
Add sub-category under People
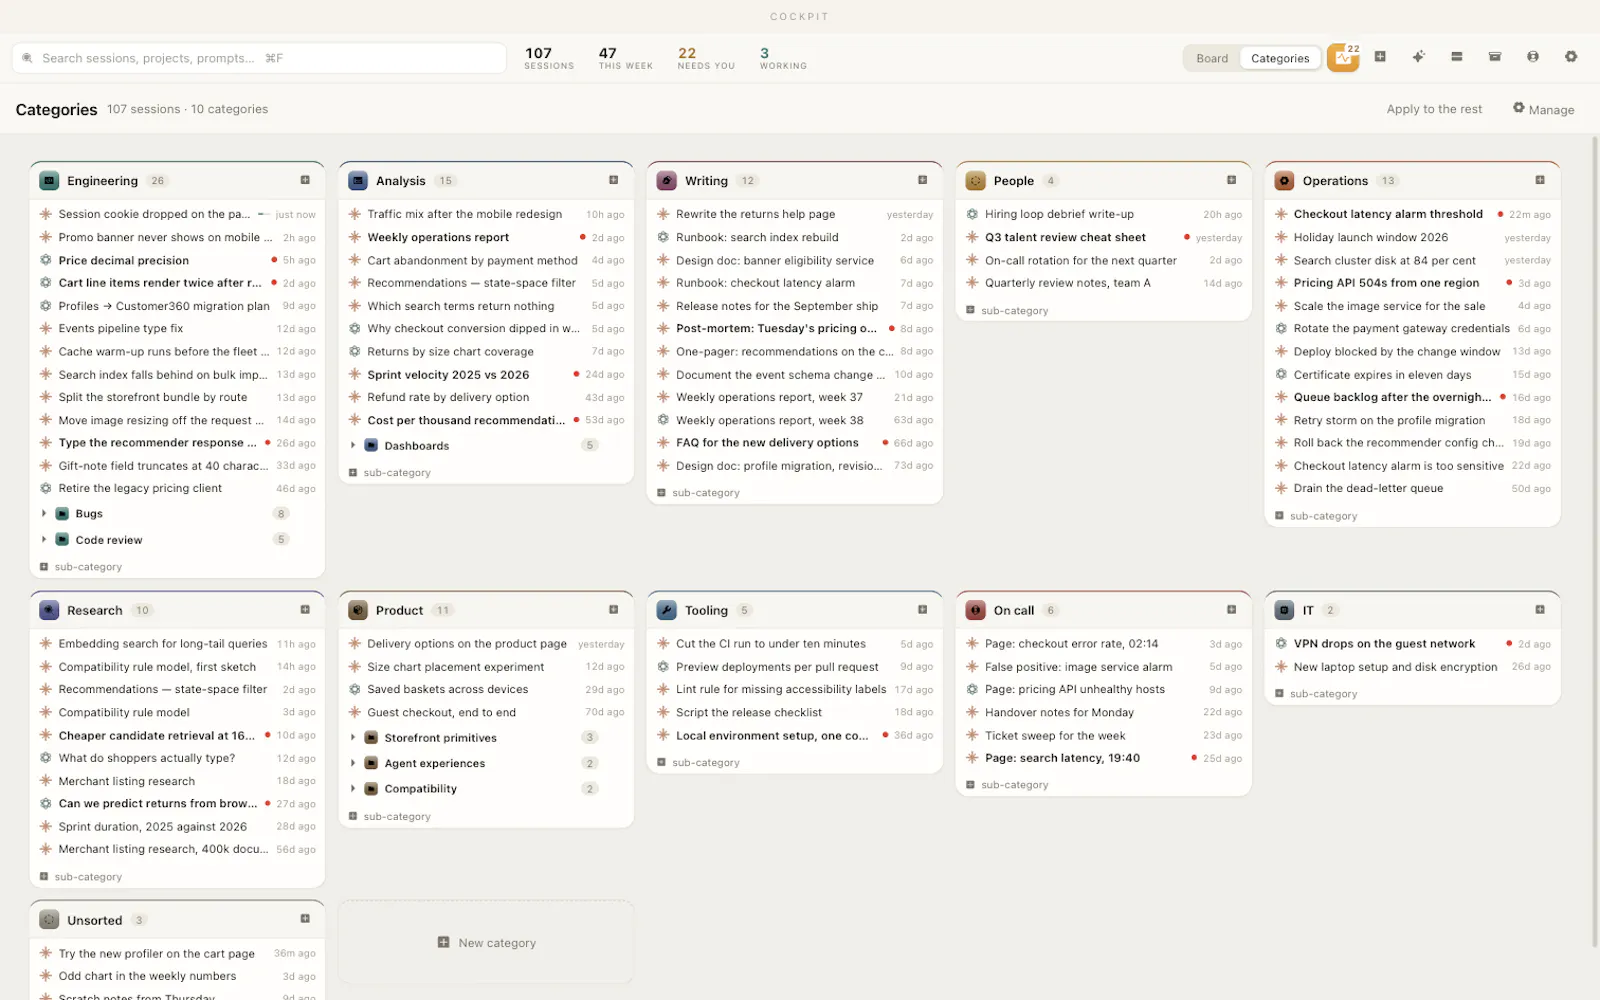(1007, 310)
